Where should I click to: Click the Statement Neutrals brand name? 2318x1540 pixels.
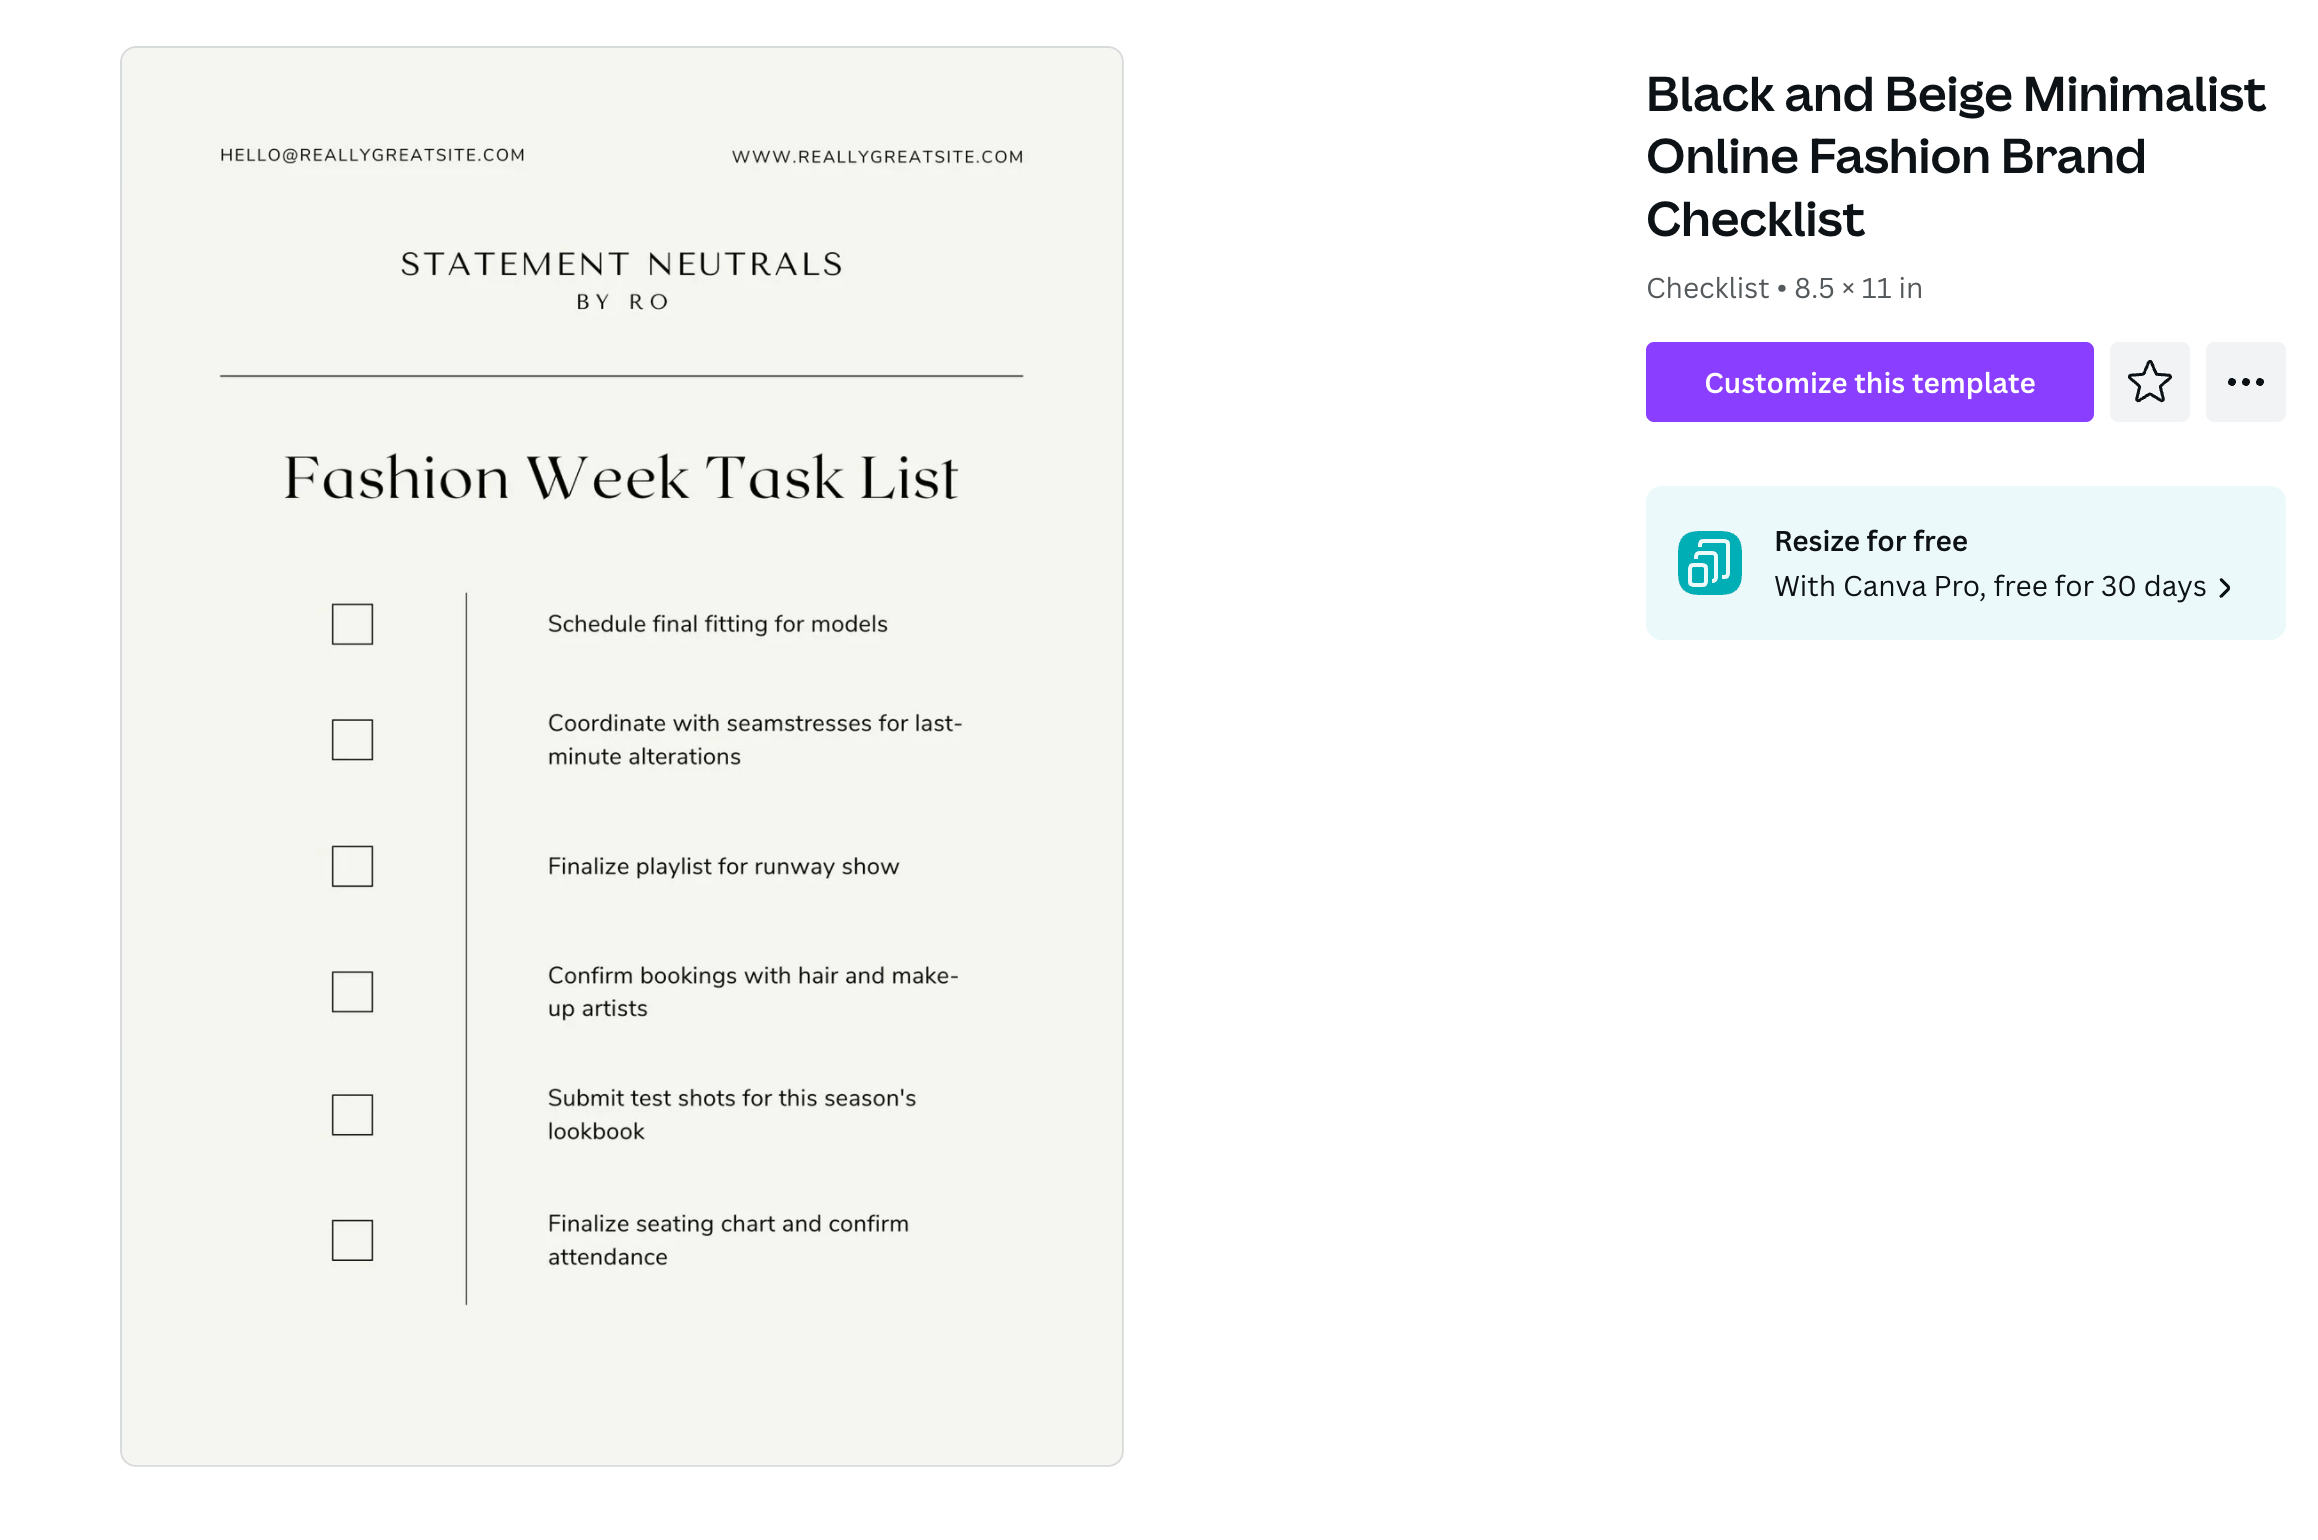622,265
